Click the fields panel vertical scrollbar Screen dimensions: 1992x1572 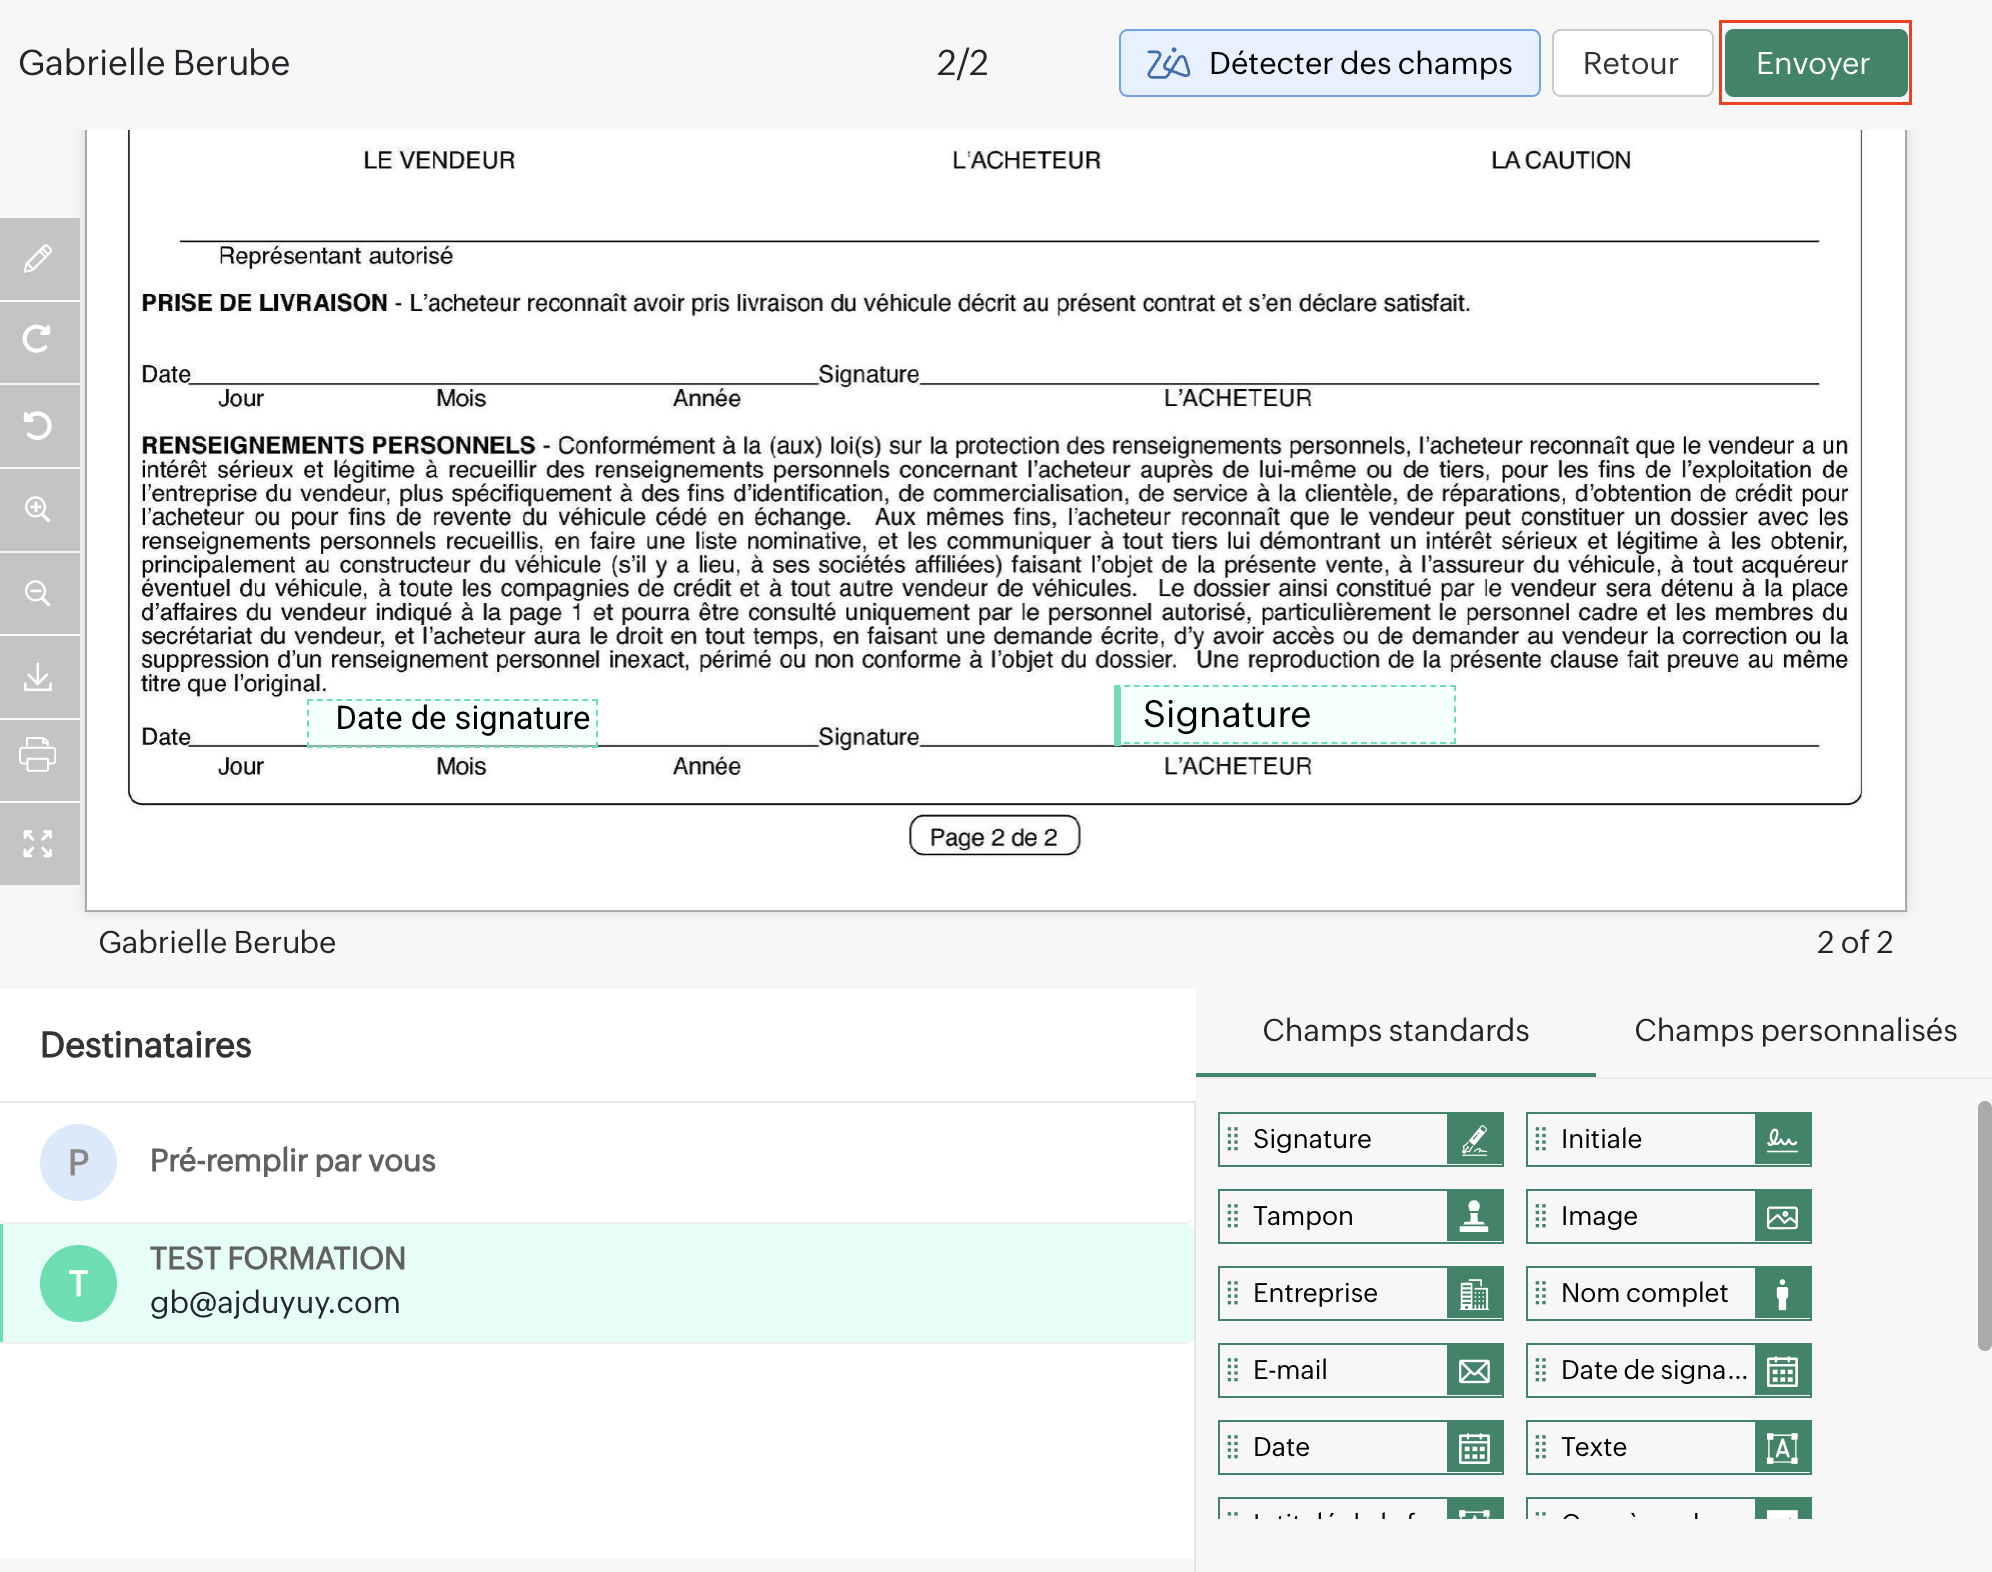1983,1225
